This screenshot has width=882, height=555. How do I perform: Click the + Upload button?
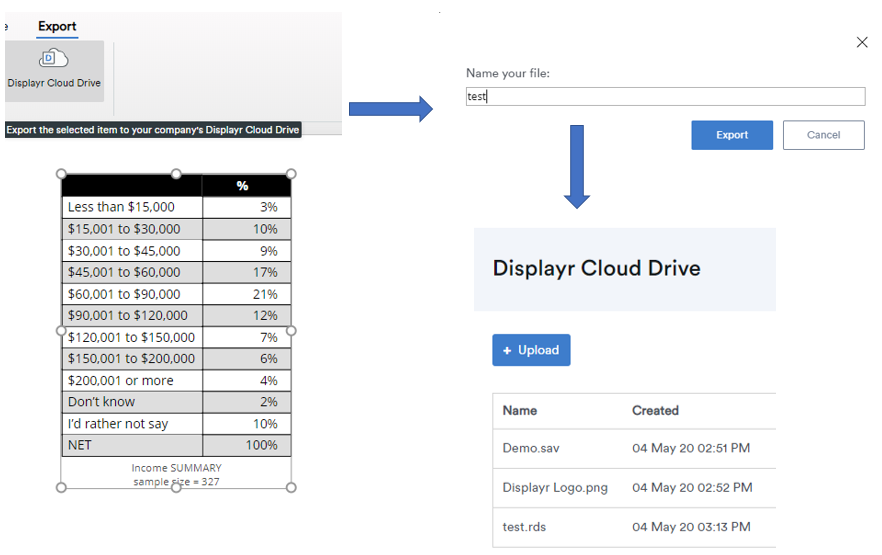click(x=531, y=350)
